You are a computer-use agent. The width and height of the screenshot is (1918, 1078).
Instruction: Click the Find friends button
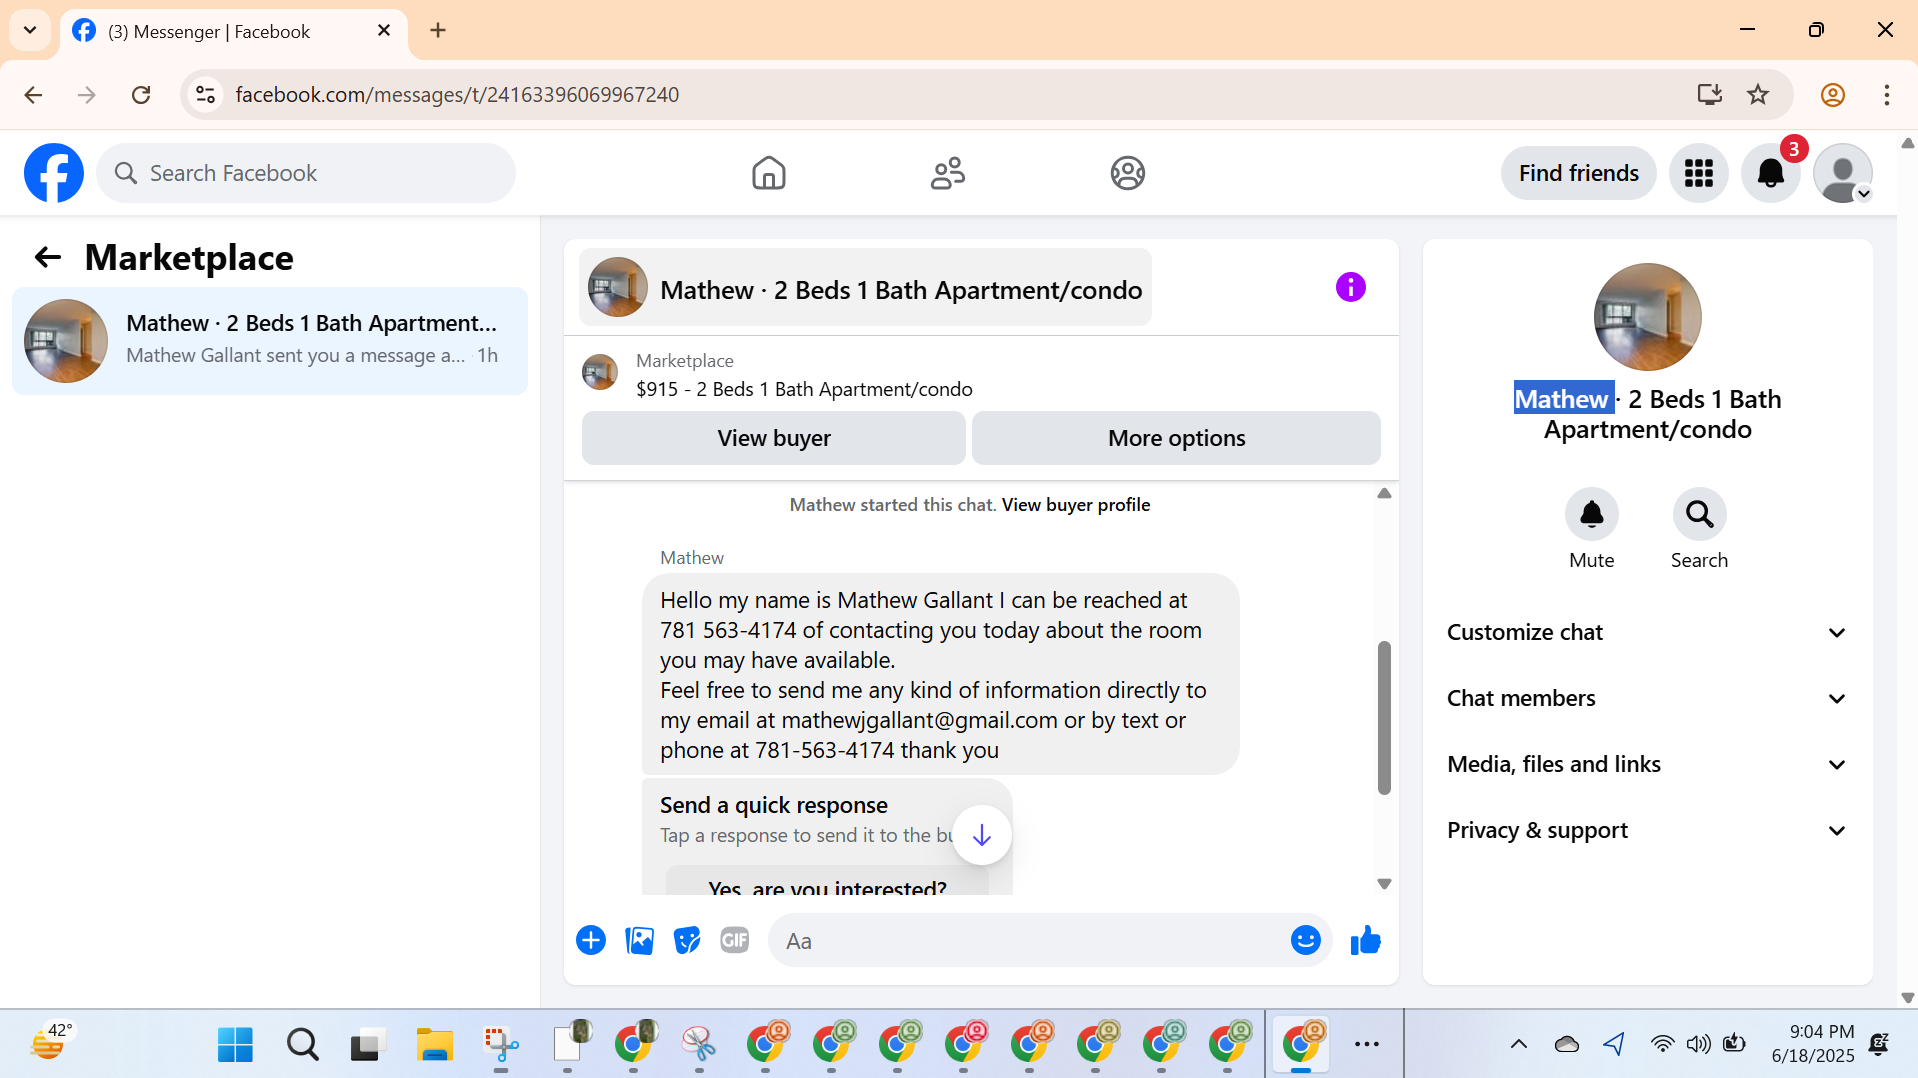tap(1578, 173)
